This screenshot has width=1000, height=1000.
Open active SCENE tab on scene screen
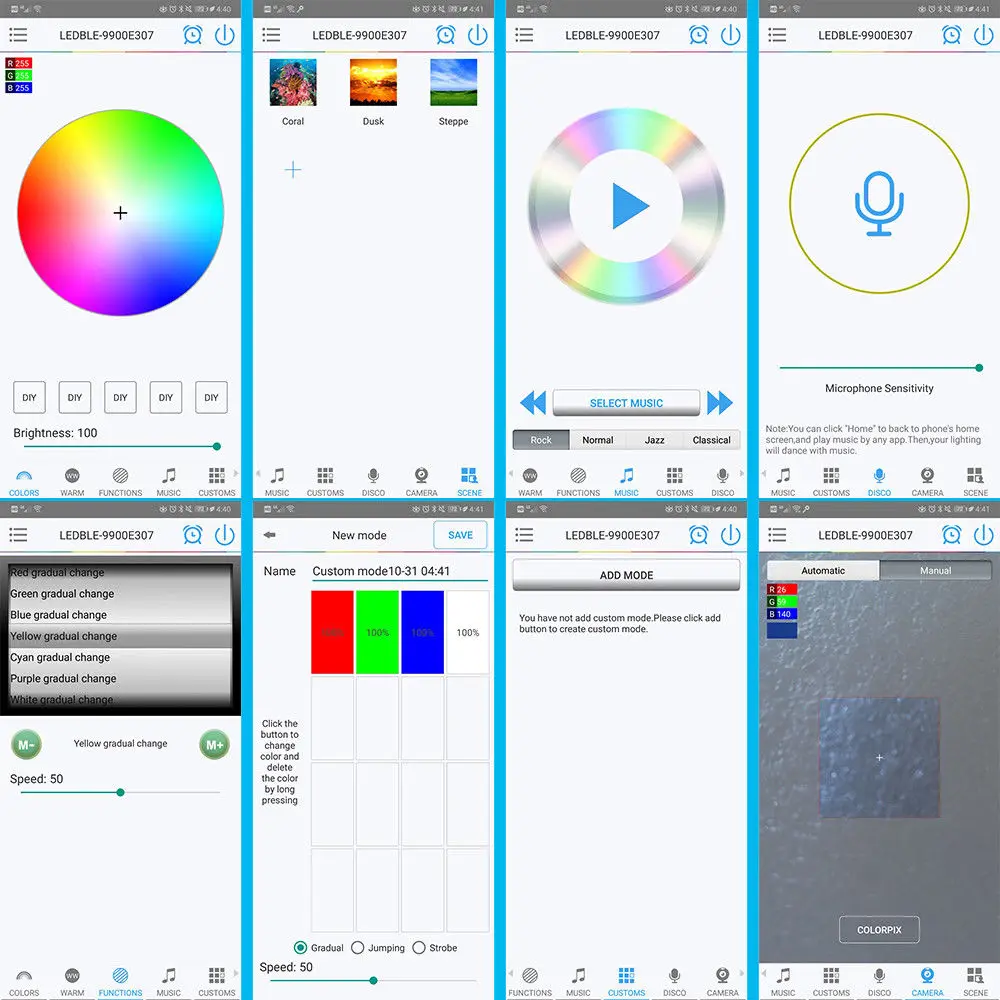point(469,483)
